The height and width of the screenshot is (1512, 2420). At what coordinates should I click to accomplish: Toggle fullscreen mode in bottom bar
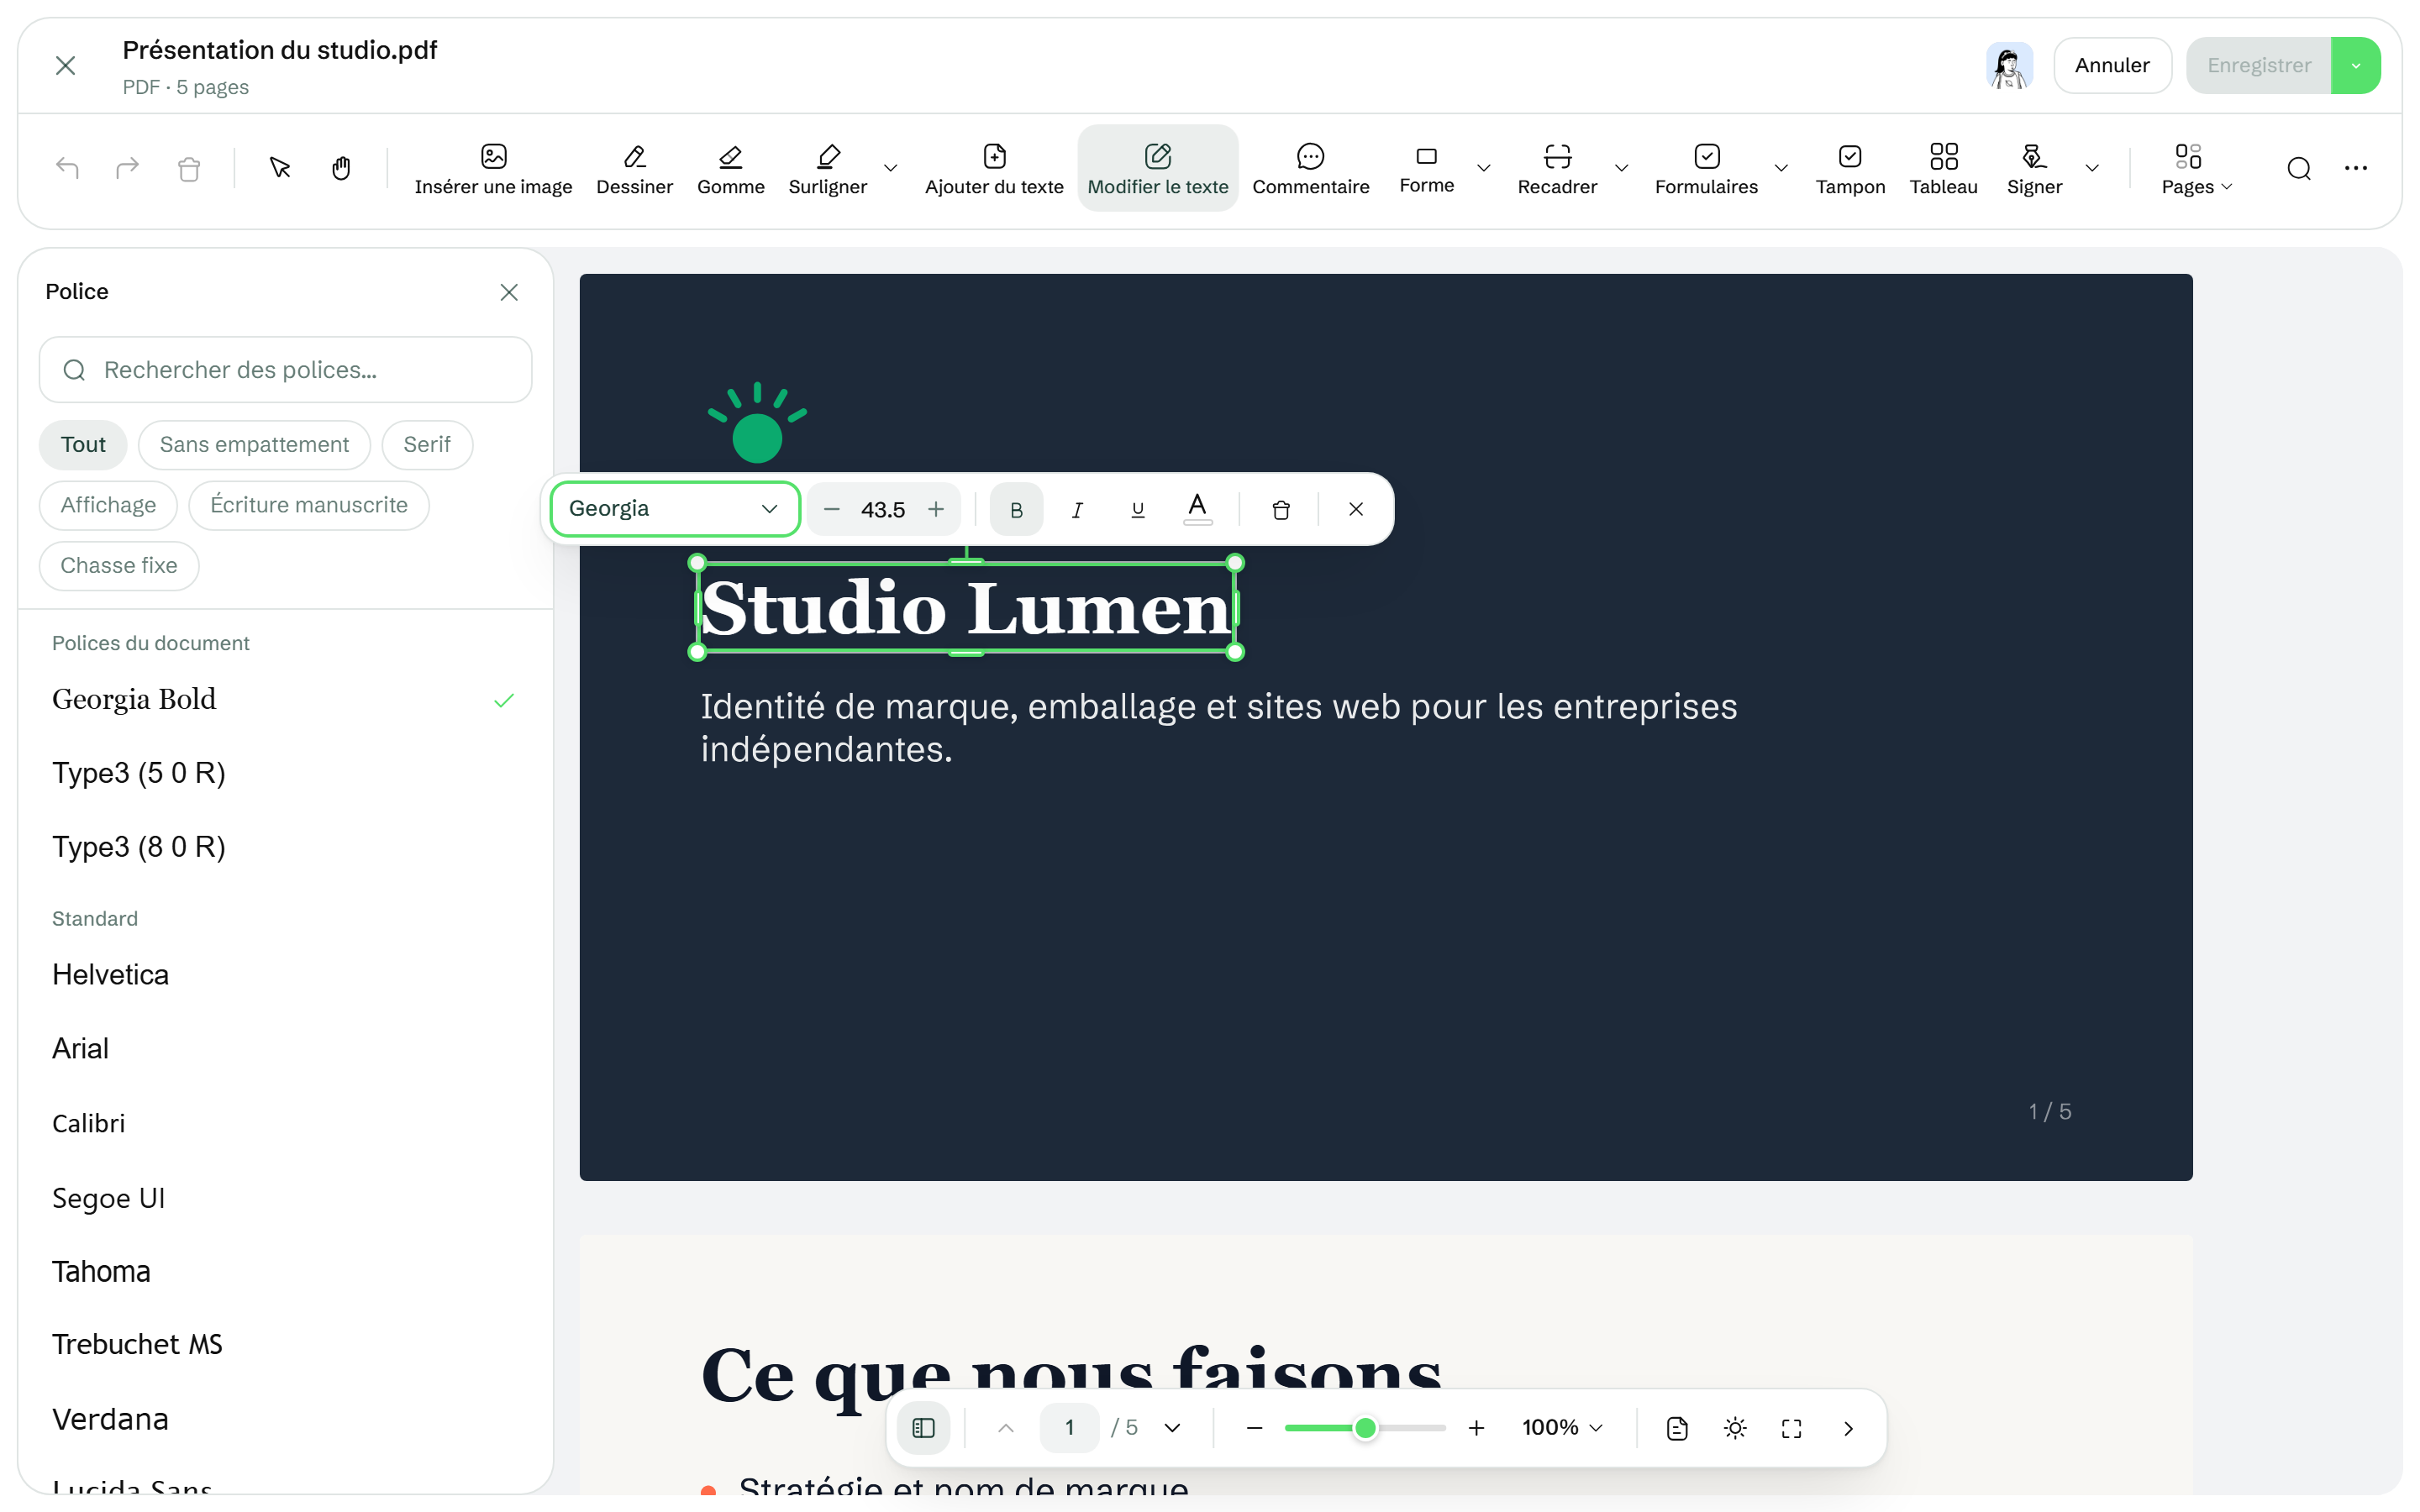pos(1791,1427)
